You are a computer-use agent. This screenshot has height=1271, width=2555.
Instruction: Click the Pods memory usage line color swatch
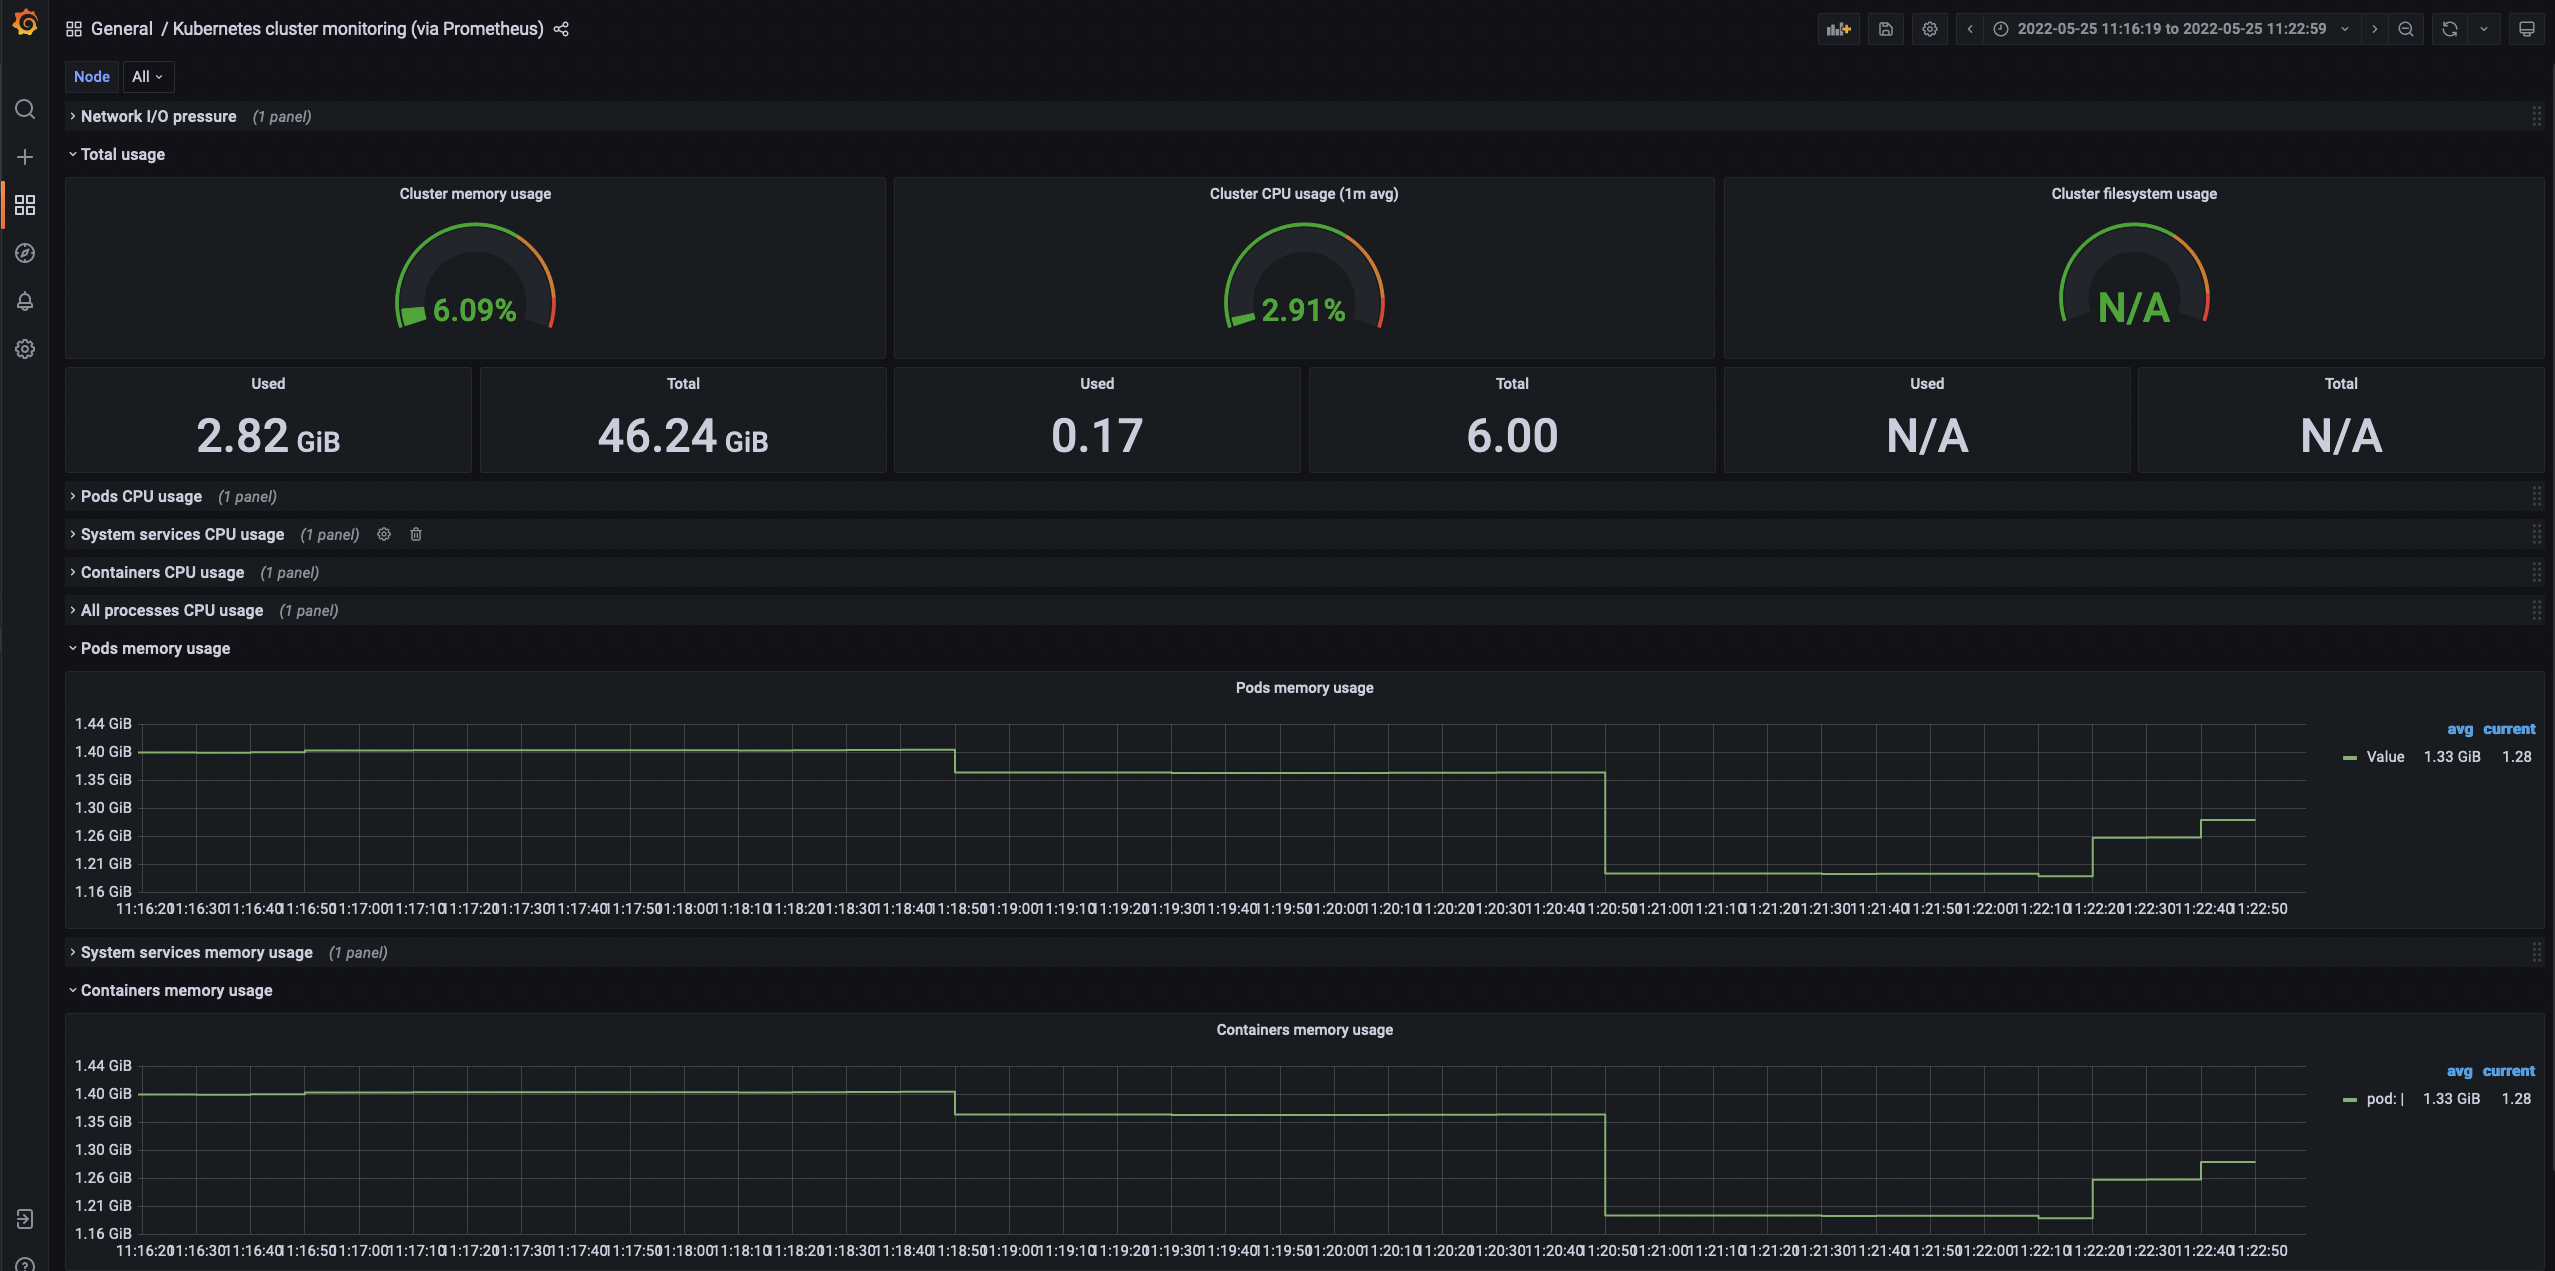coord(2349,758)
